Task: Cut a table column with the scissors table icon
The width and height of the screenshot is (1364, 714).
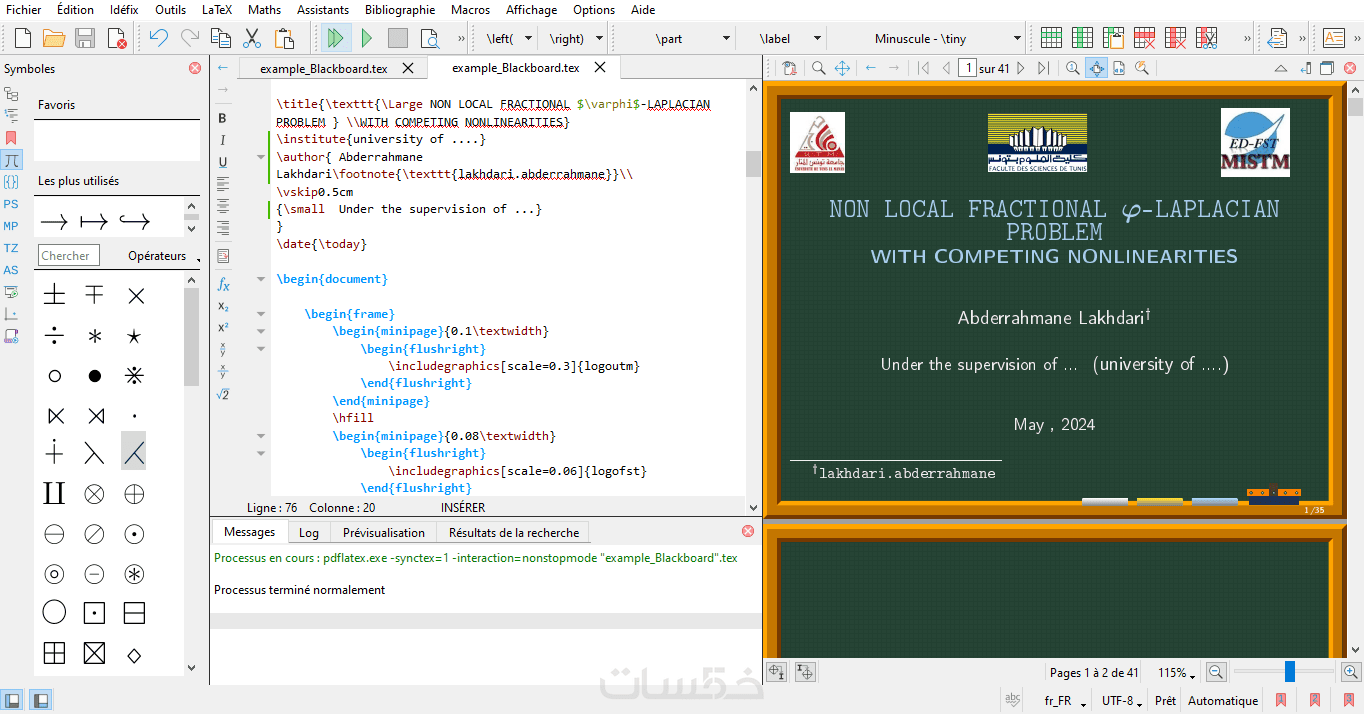Action: pos(1208,39)
